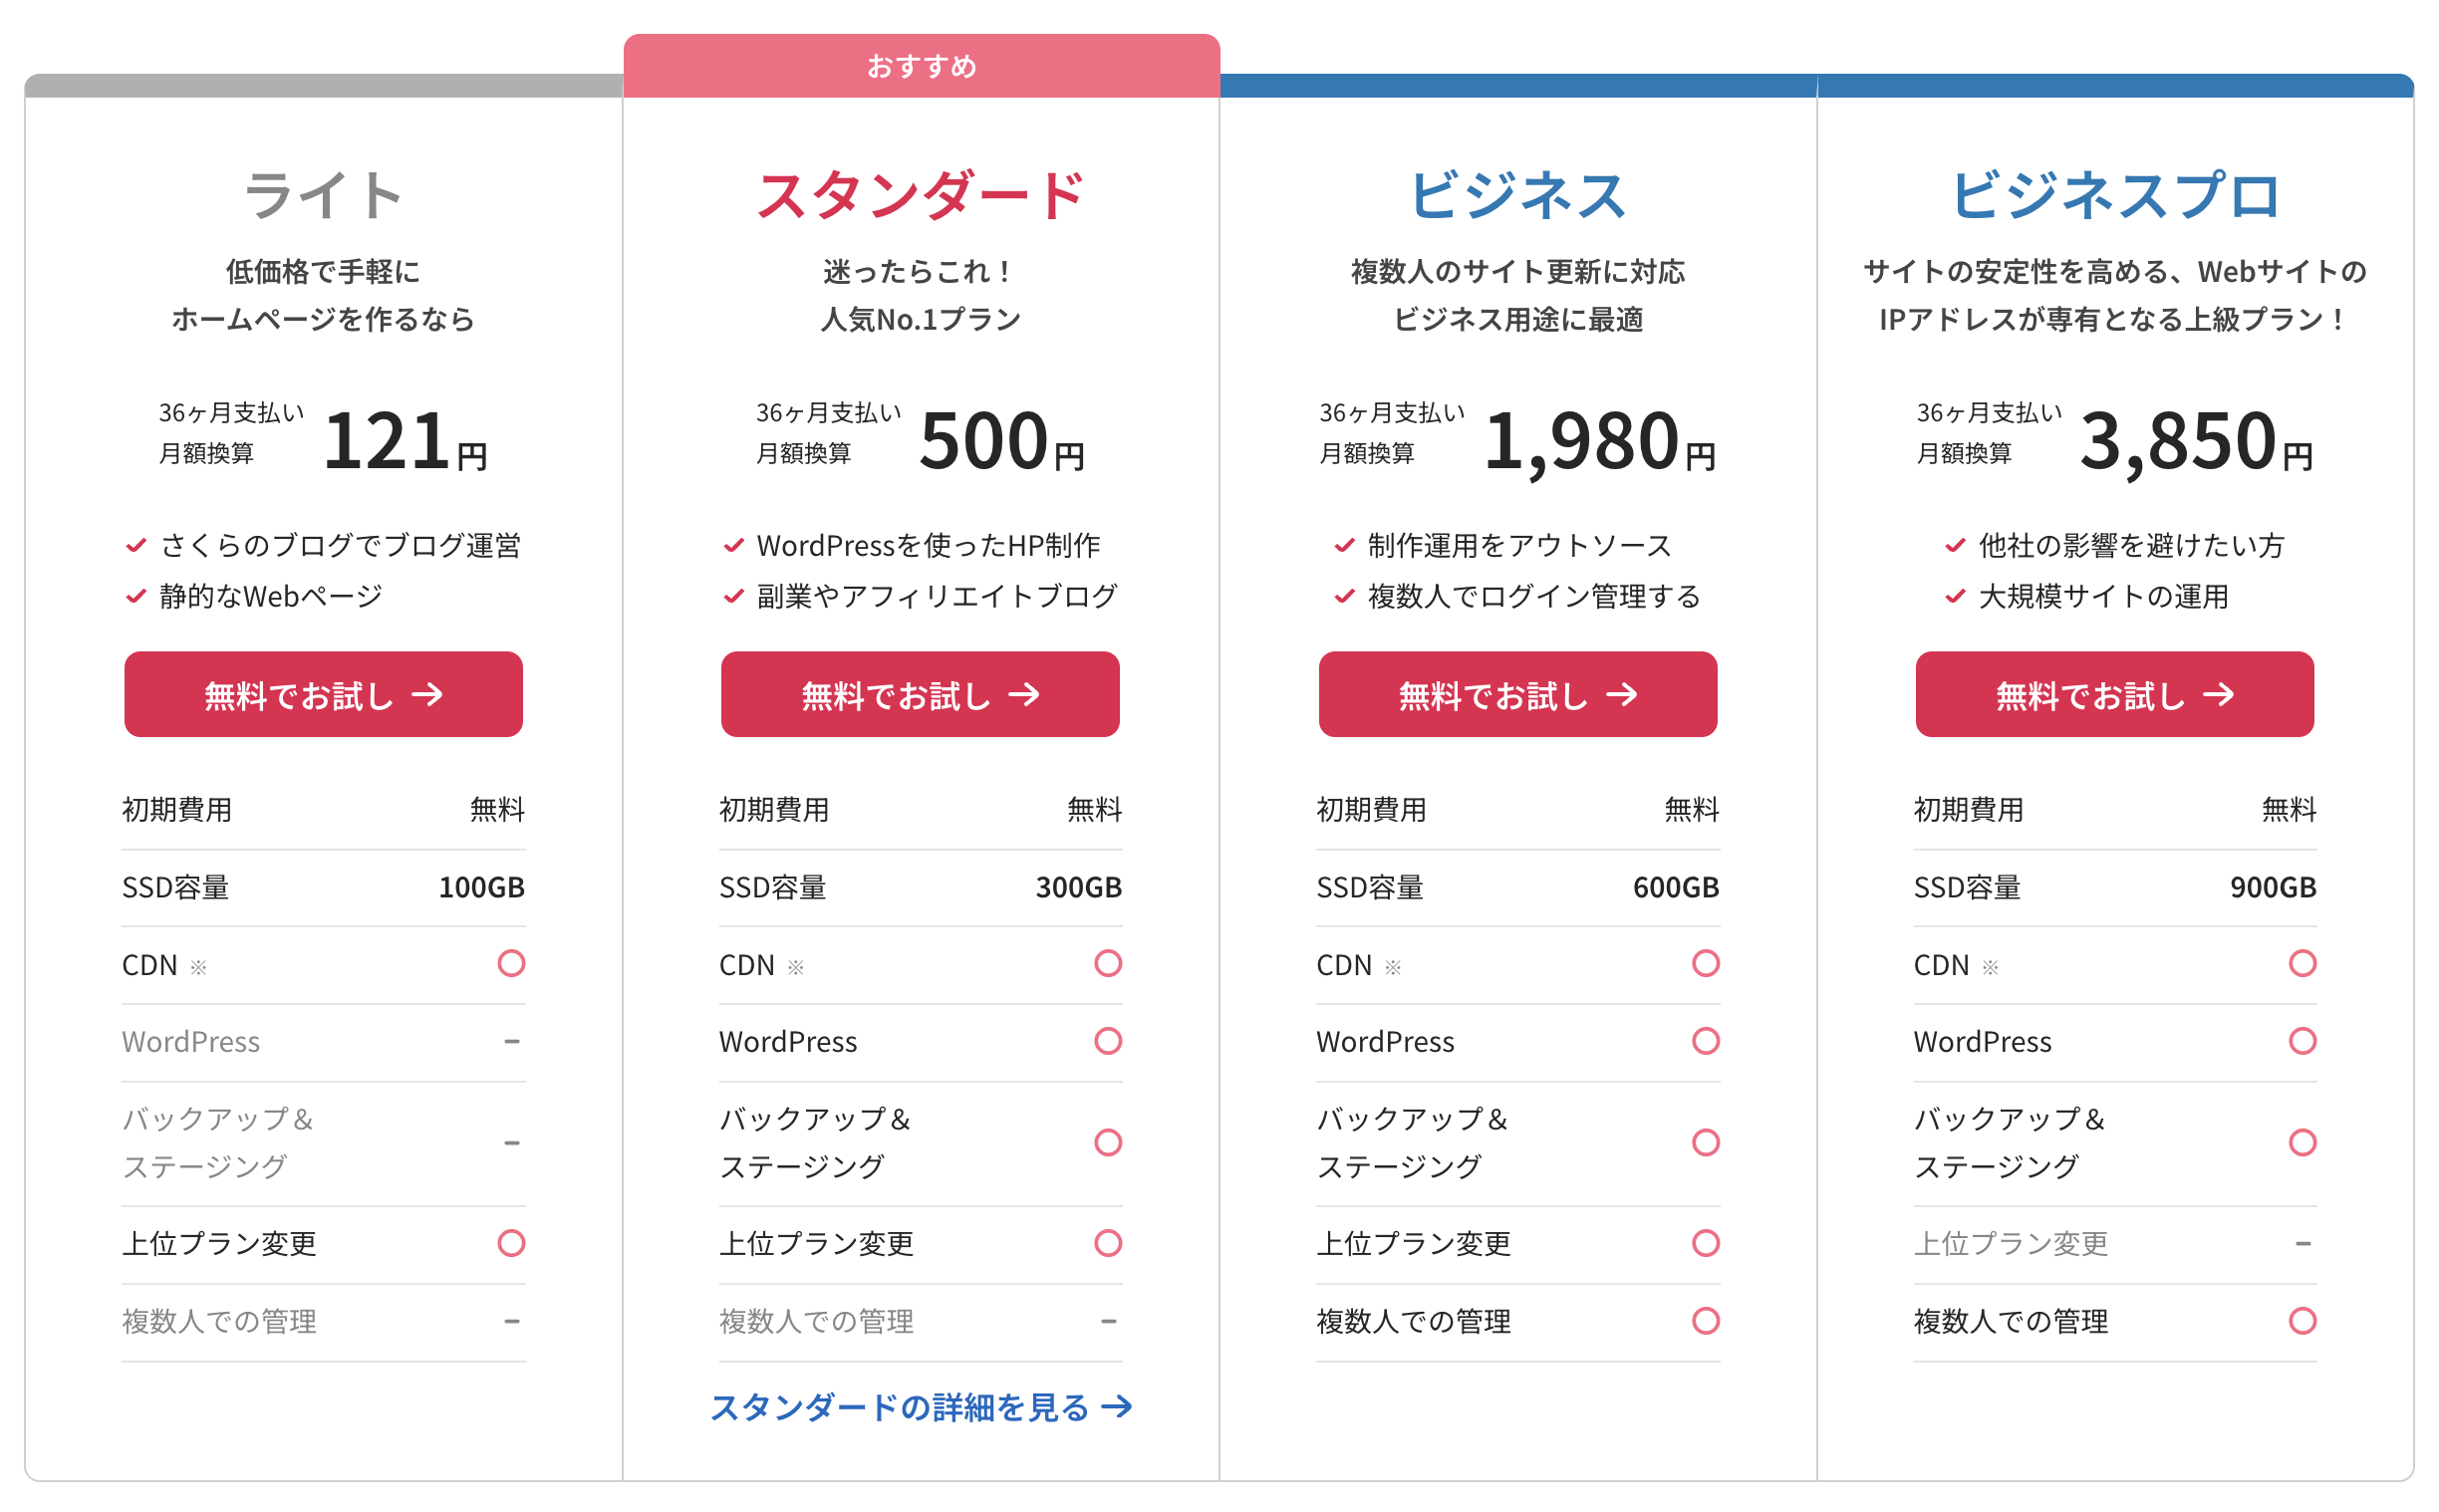Click CDN circle icon in ライト plan

coord(511,963)
